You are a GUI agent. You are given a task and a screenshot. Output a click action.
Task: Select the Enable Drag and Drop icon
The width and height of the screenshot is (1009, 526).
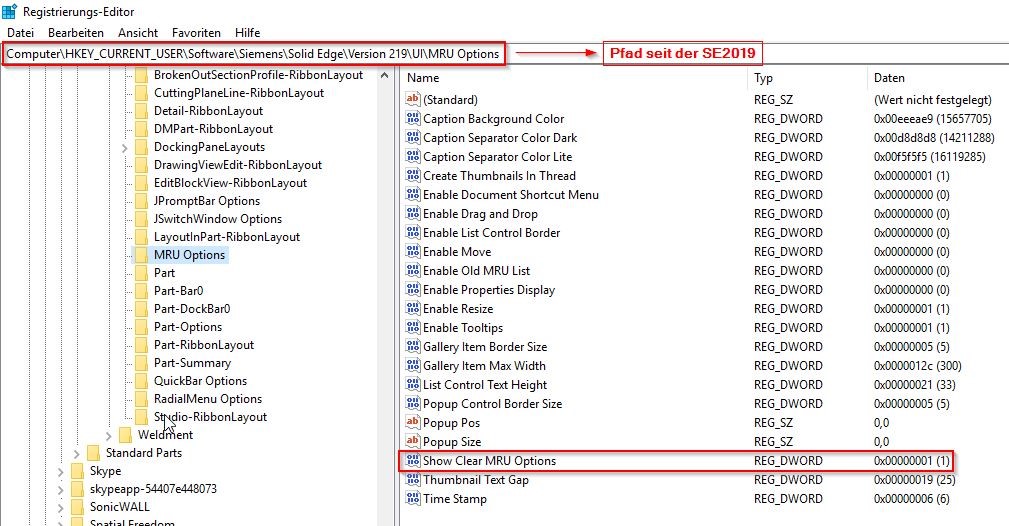pyautogui.click(x=412, y=213)
